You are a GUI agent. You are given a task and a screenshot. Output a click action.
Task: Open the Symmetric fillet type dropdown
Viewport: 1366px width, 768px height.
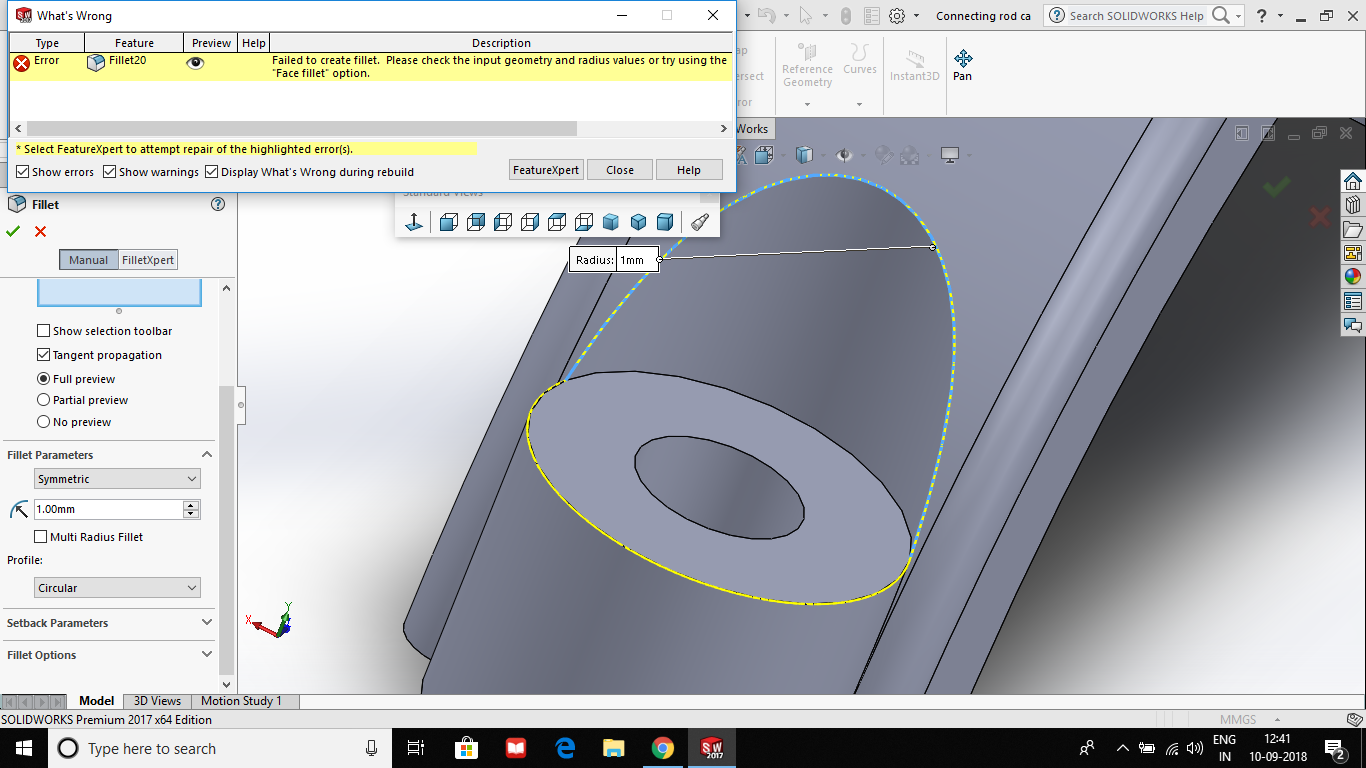point(116,478)
